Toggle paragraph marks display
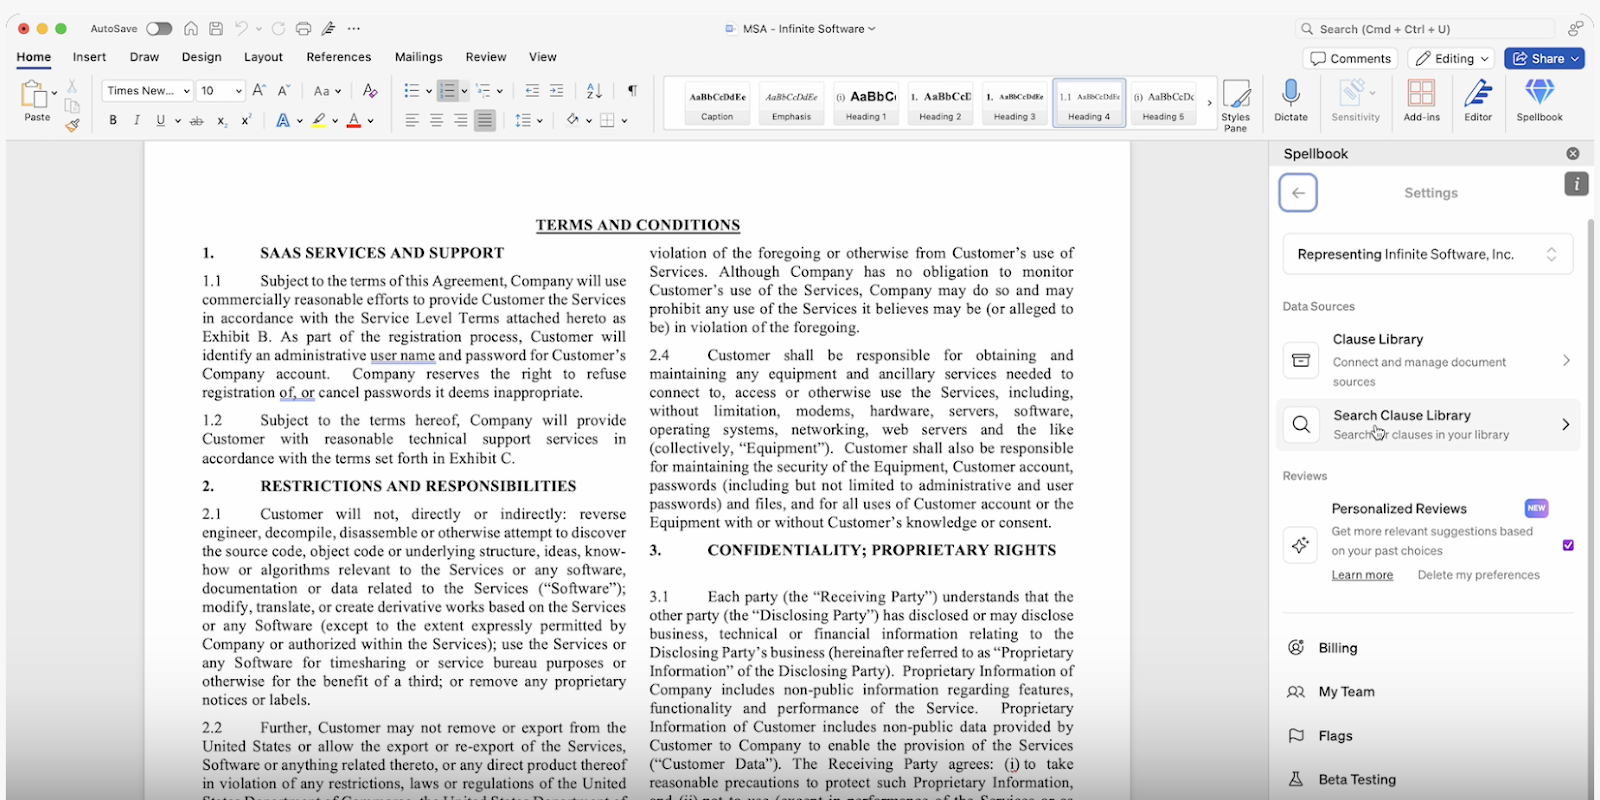 point(632,90)
